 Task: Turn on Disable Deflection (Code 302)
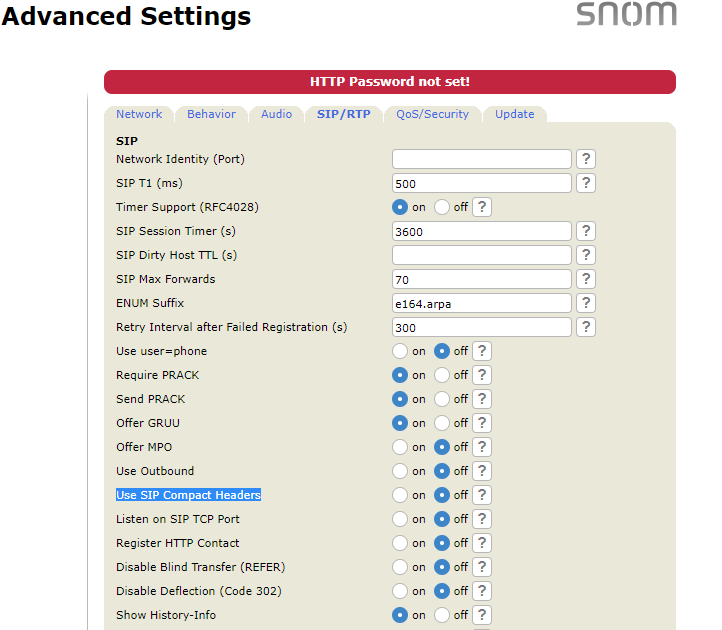click(400, 591)
